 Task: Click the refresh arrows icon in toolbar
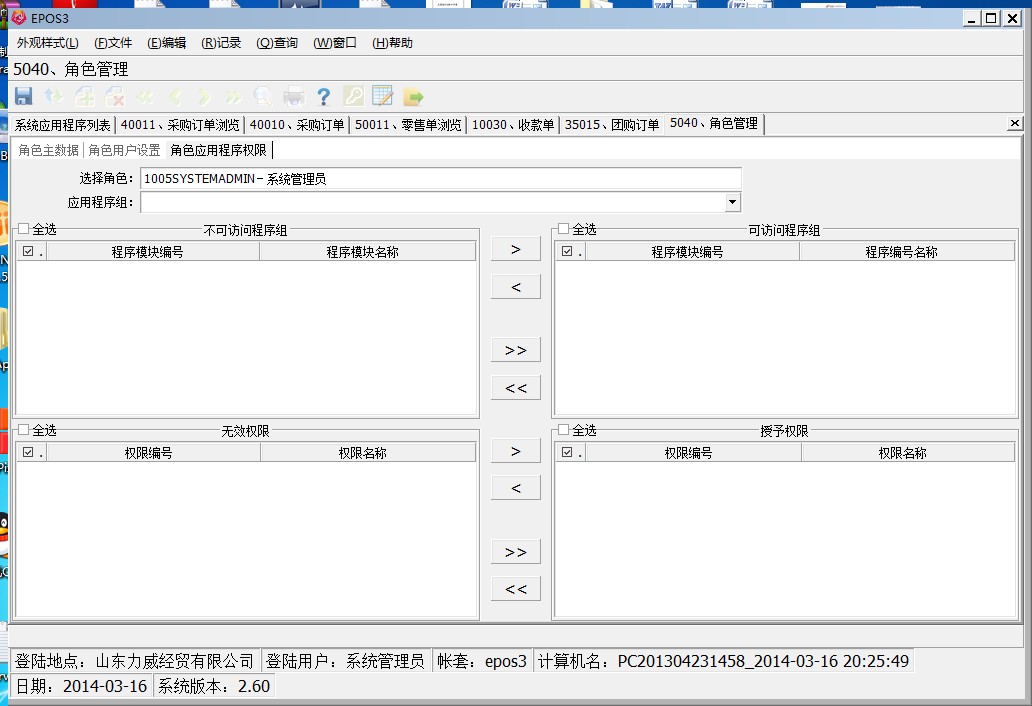pyautogui.click(x=53, y=96)
